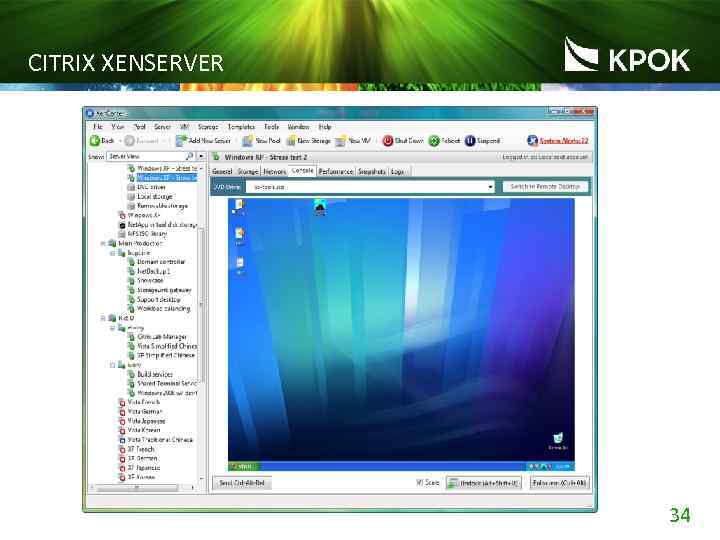Open the Show server view dropdown arrow
The width and height of the screenshot is (720, 540).
(201, 157)
